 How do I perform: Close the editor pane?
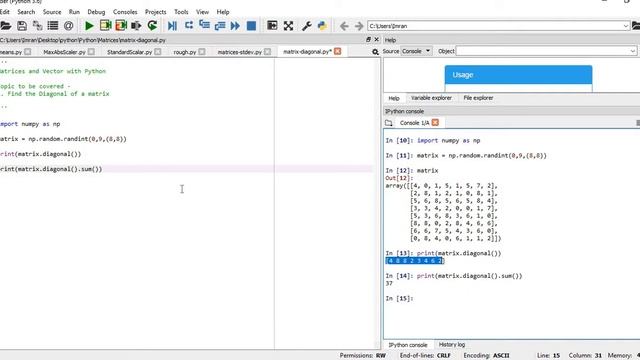pos(376,40)
